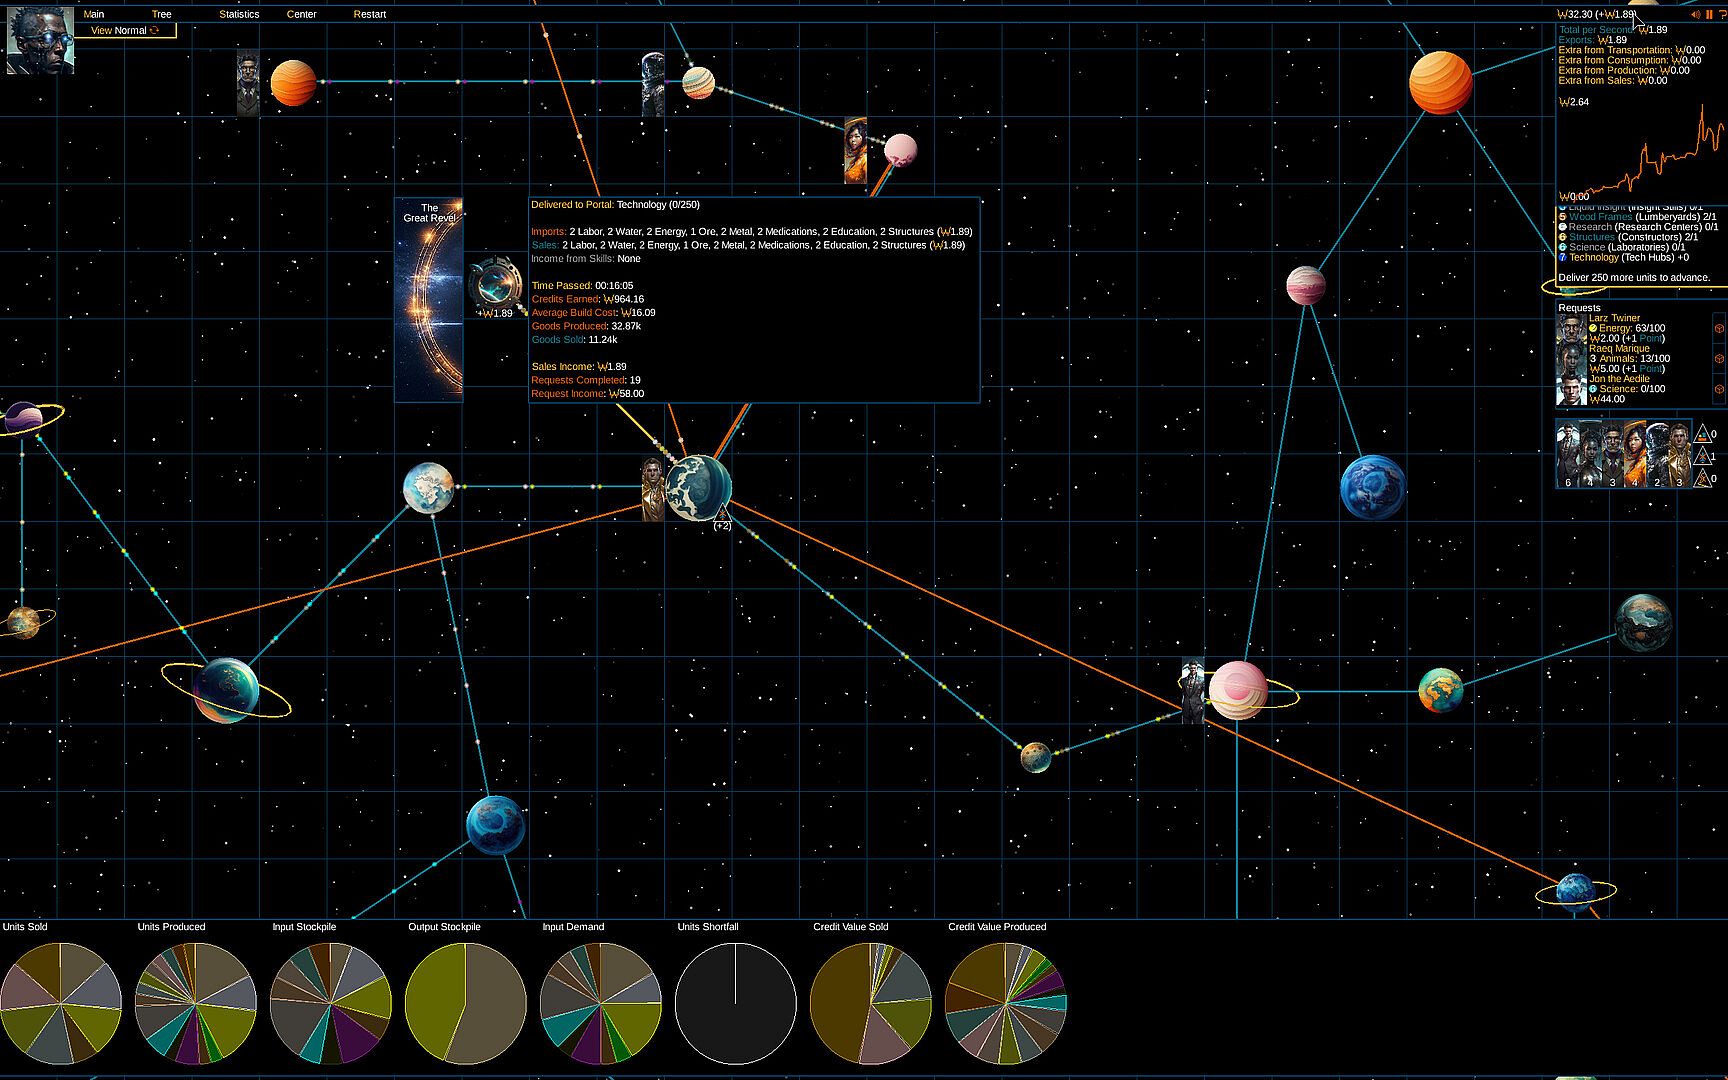Screen dimensions: 1728x1080
Task: Click the 'Requests' panel heading
Action: [x=1579, y=308]
